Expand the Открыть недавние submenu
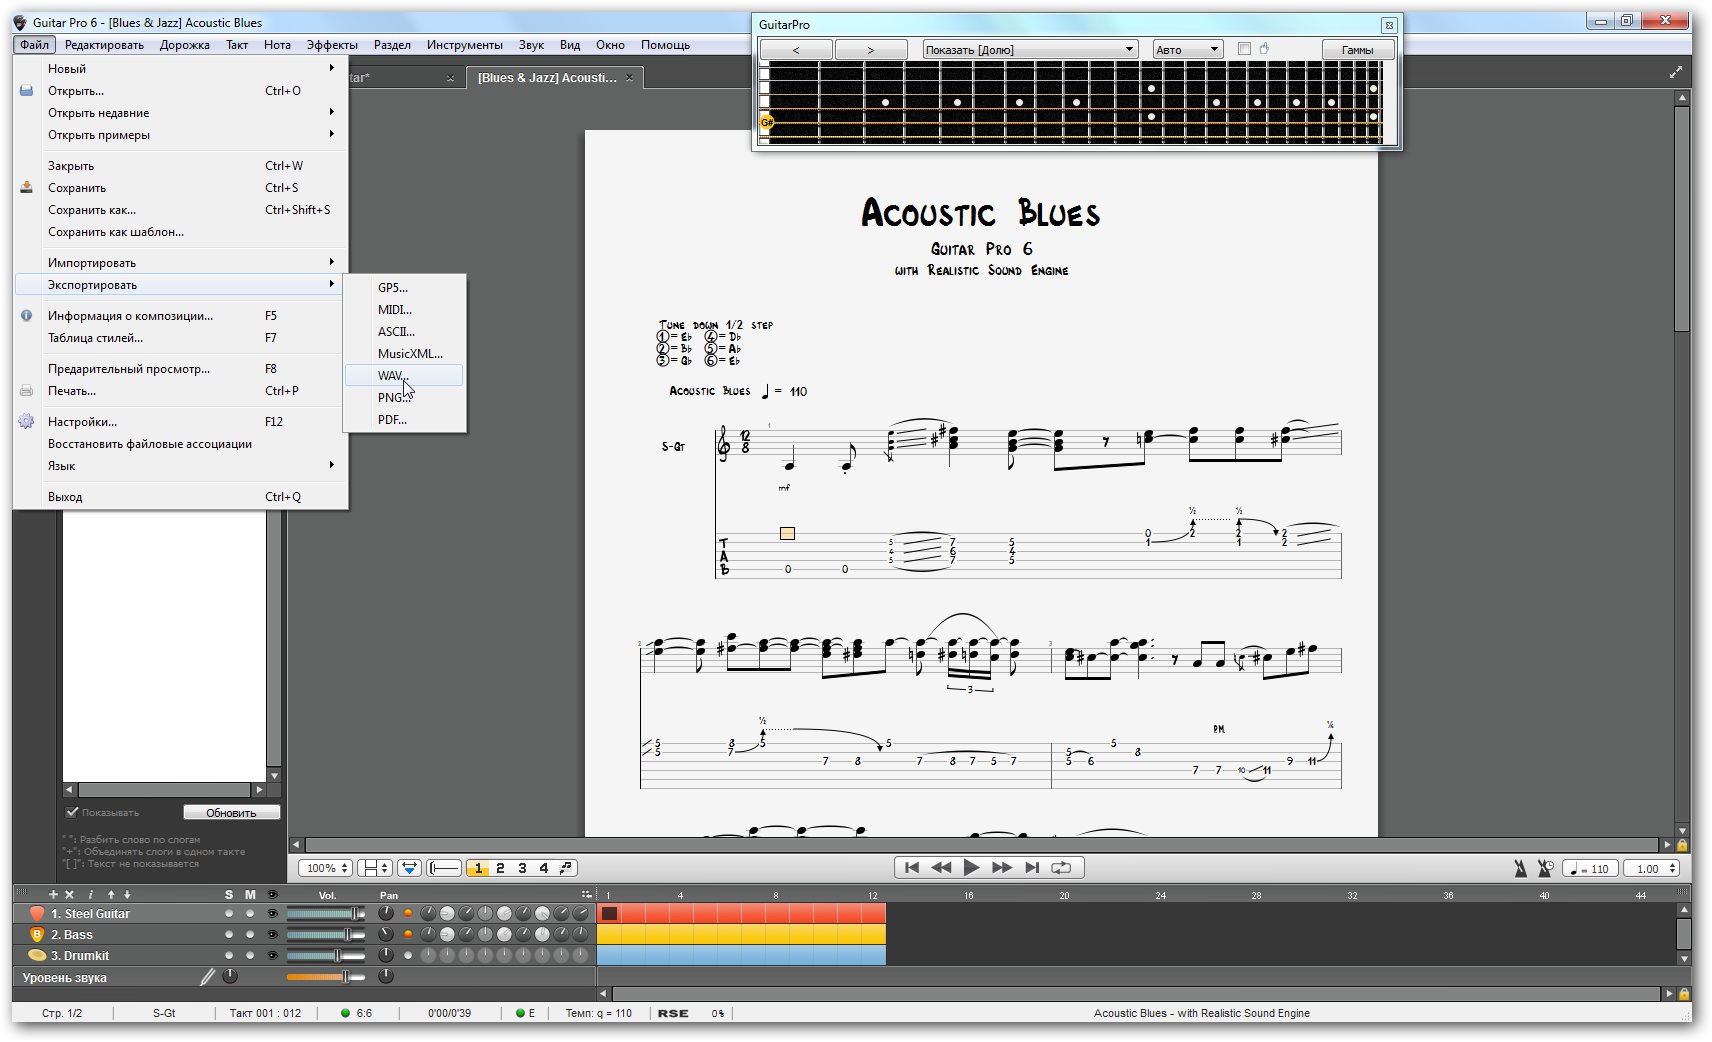Image resolution: width=1712 pixels, height=1042 pixels. click(x=181, y=112)
